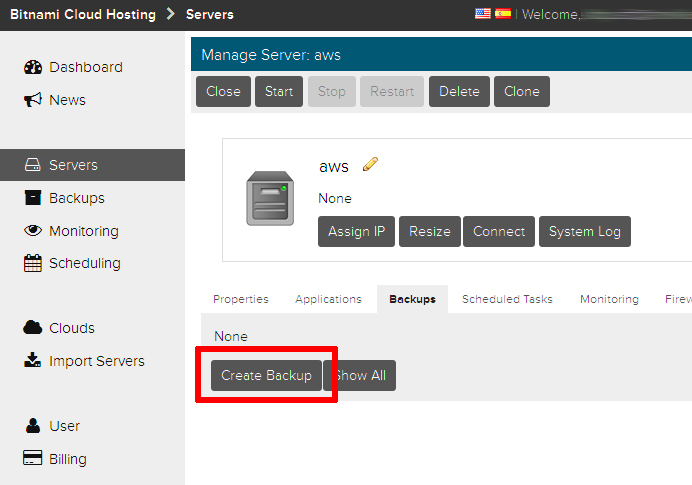Switch language with Spanish flag icon
This screenshot has height=485, width=692.
point(503,14)
